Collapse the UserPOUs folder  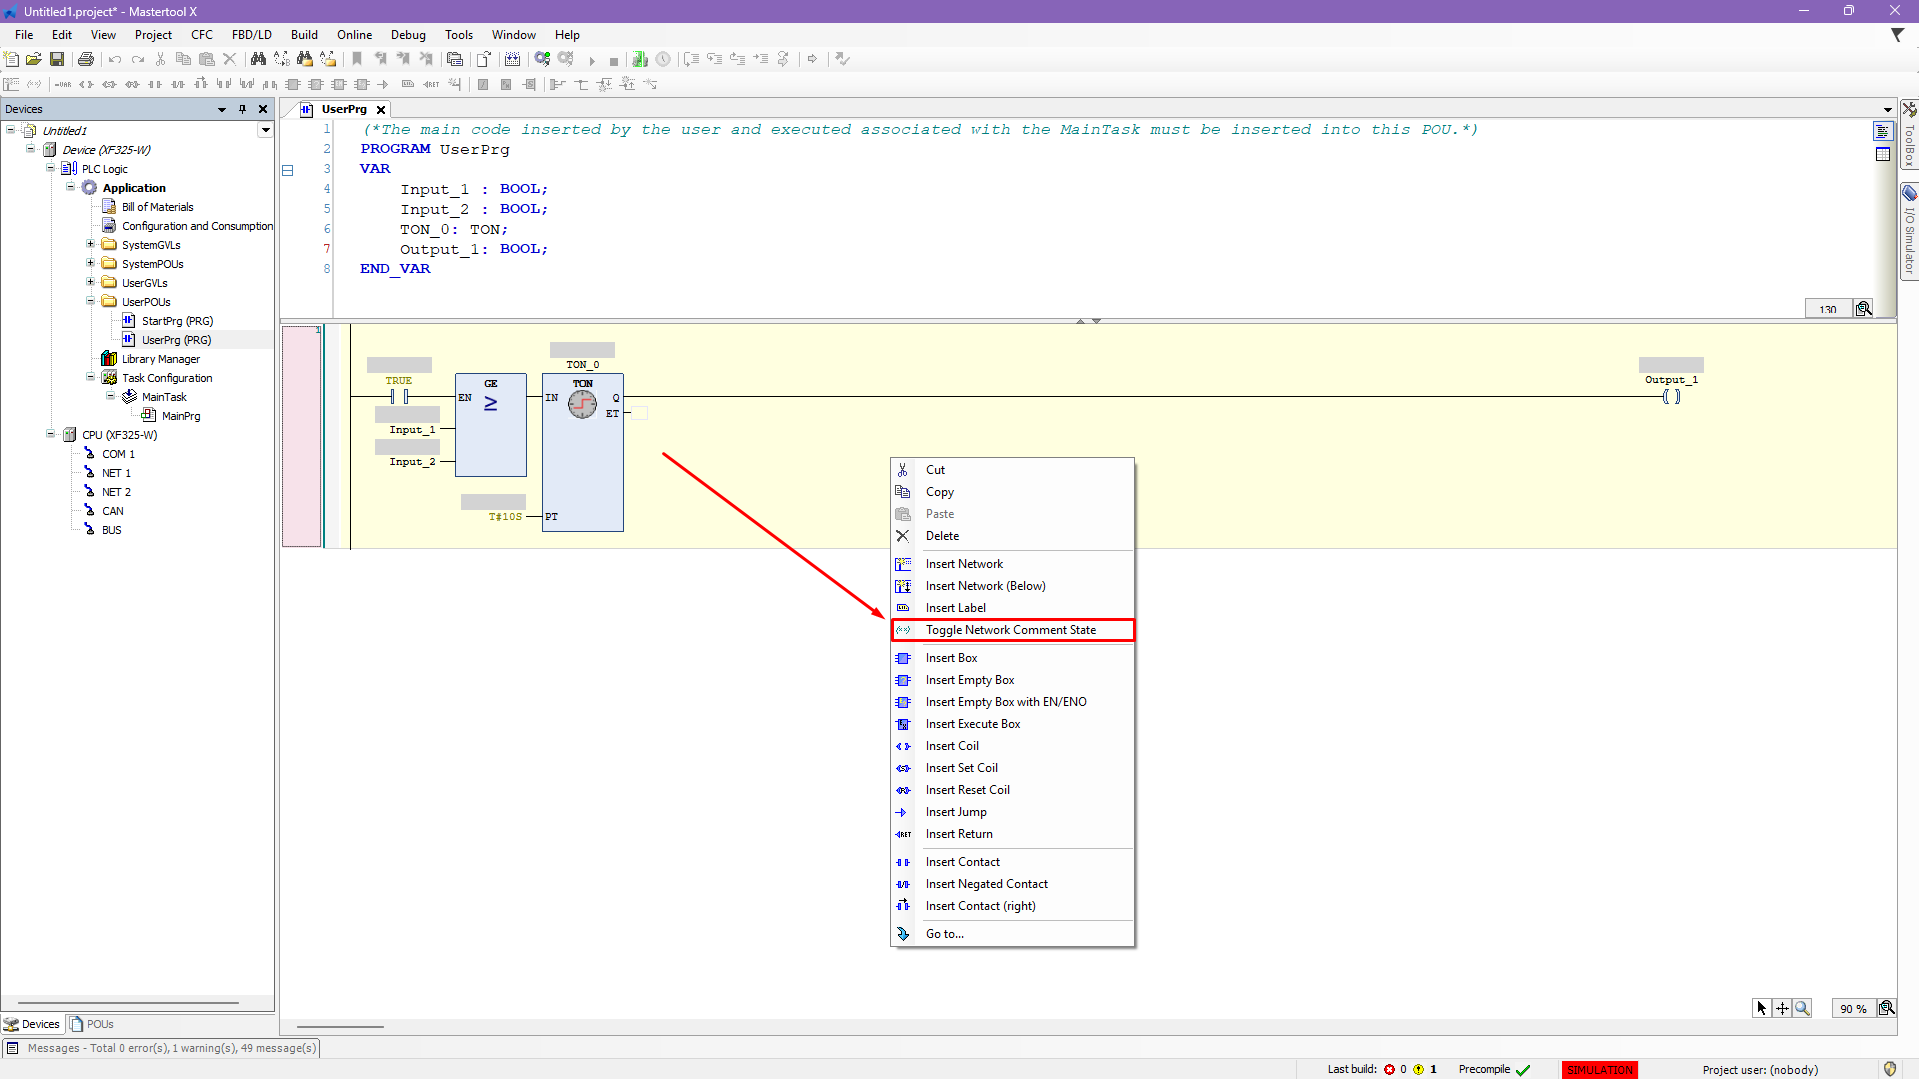coord(90,301)
